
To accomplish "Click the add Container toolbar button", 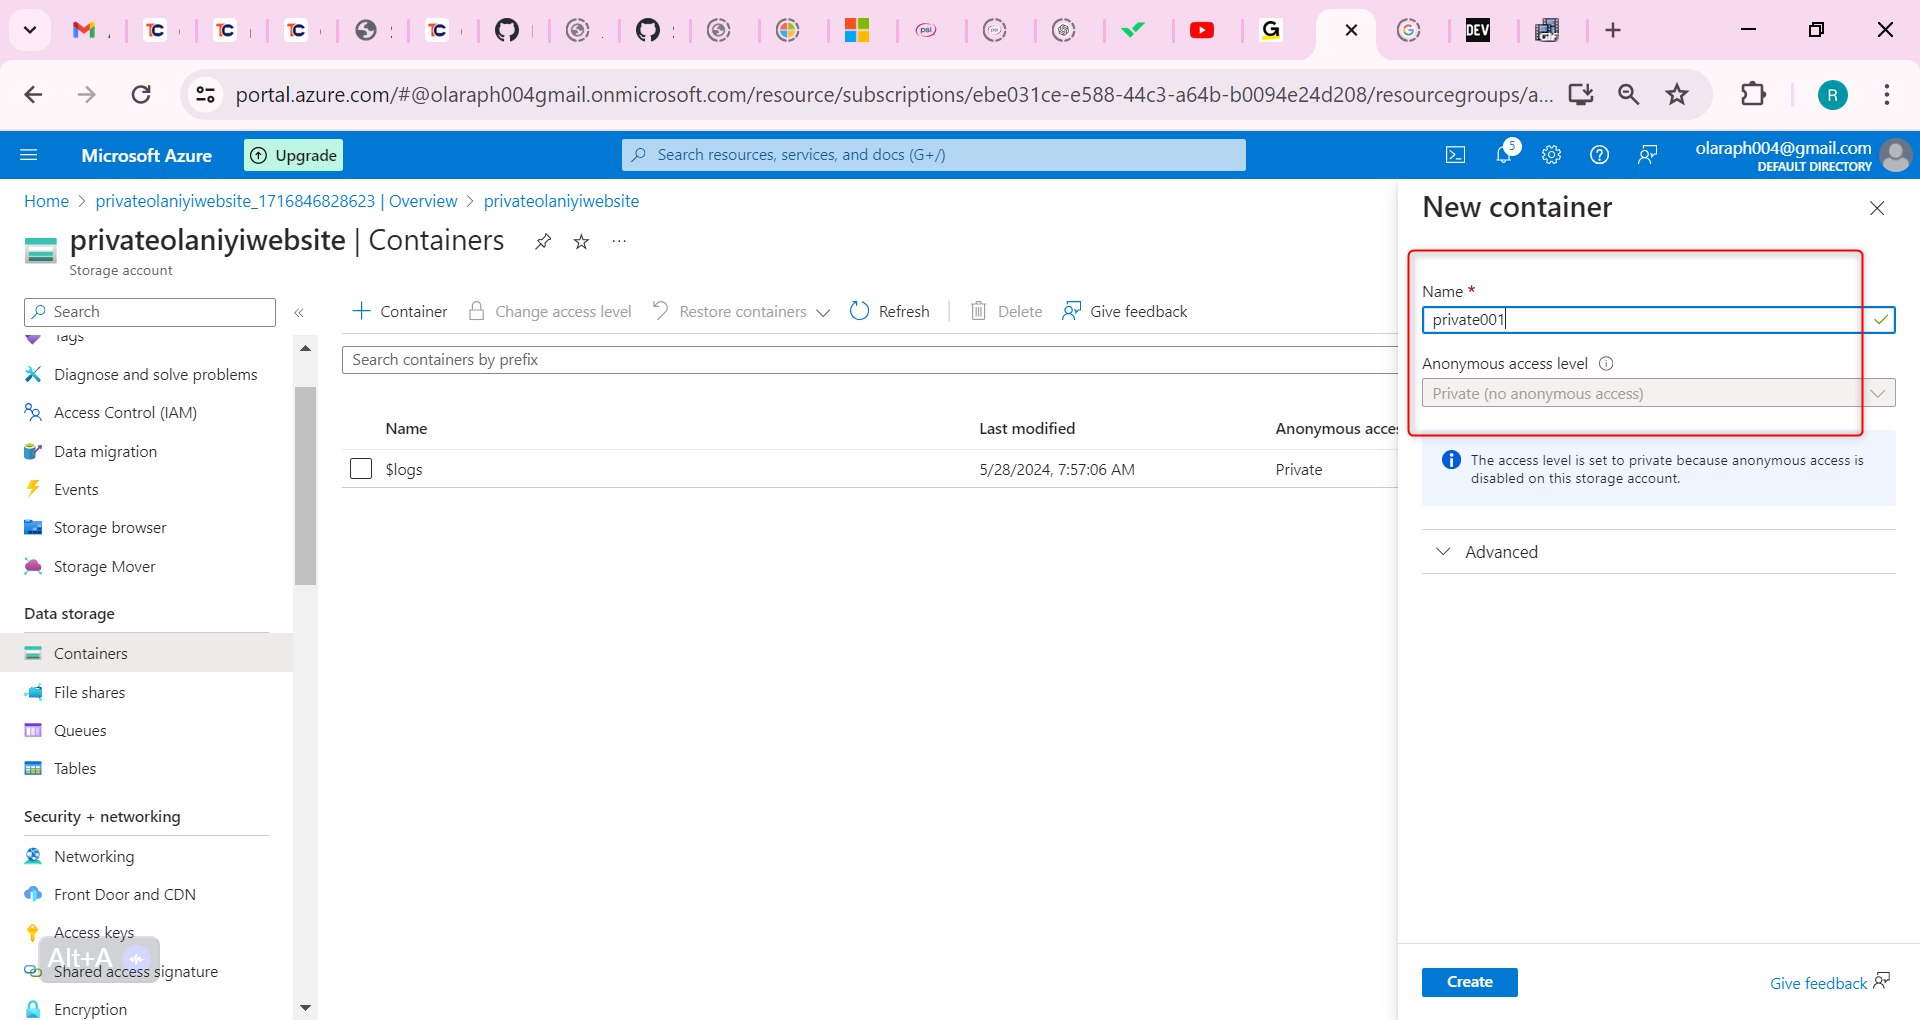I will (399, 312).
